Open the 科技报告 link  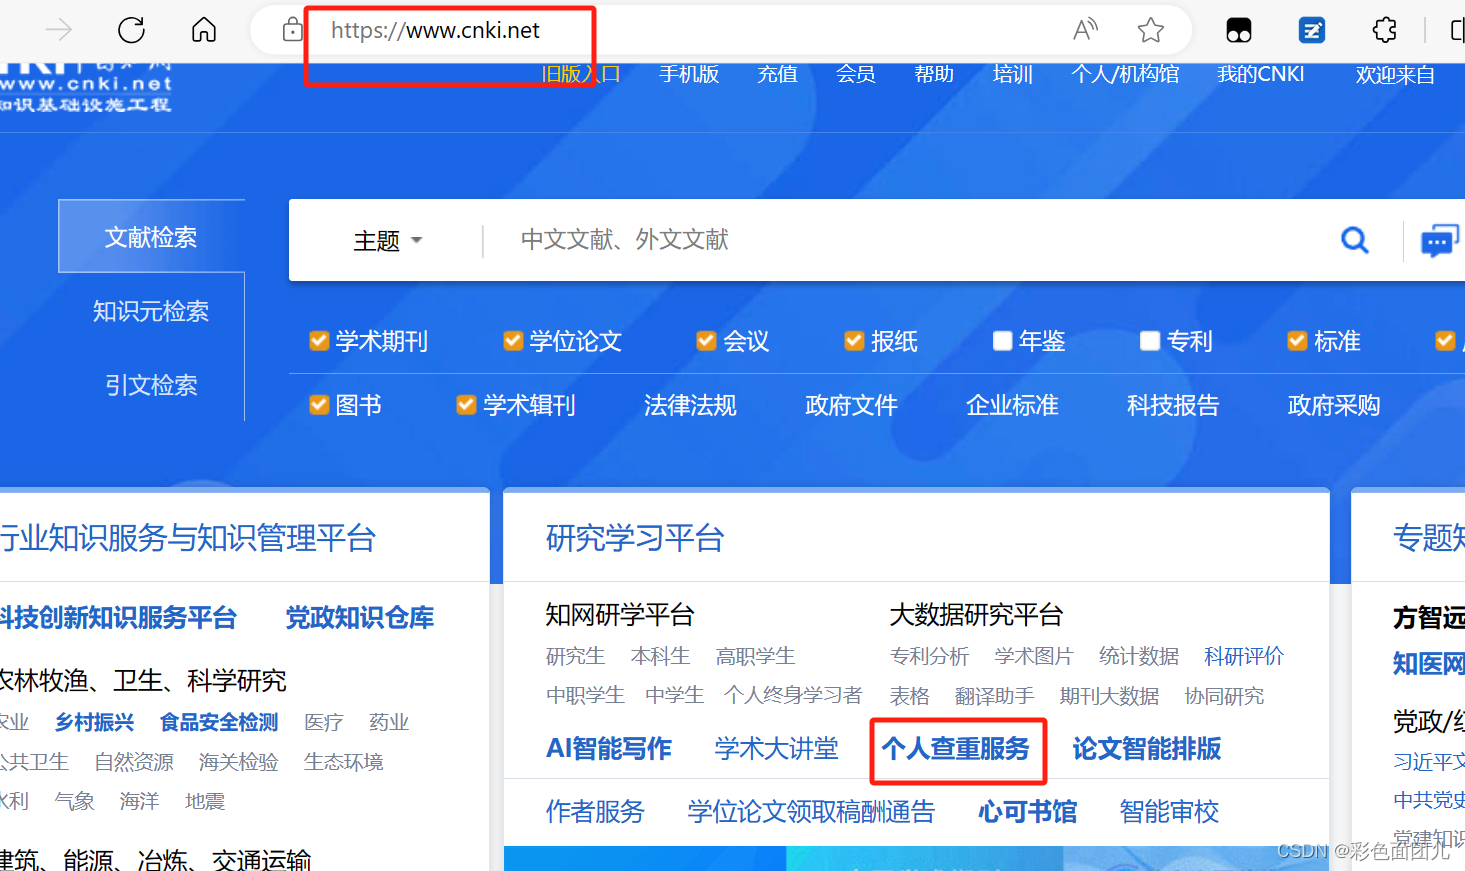(x=1173, y=405)
